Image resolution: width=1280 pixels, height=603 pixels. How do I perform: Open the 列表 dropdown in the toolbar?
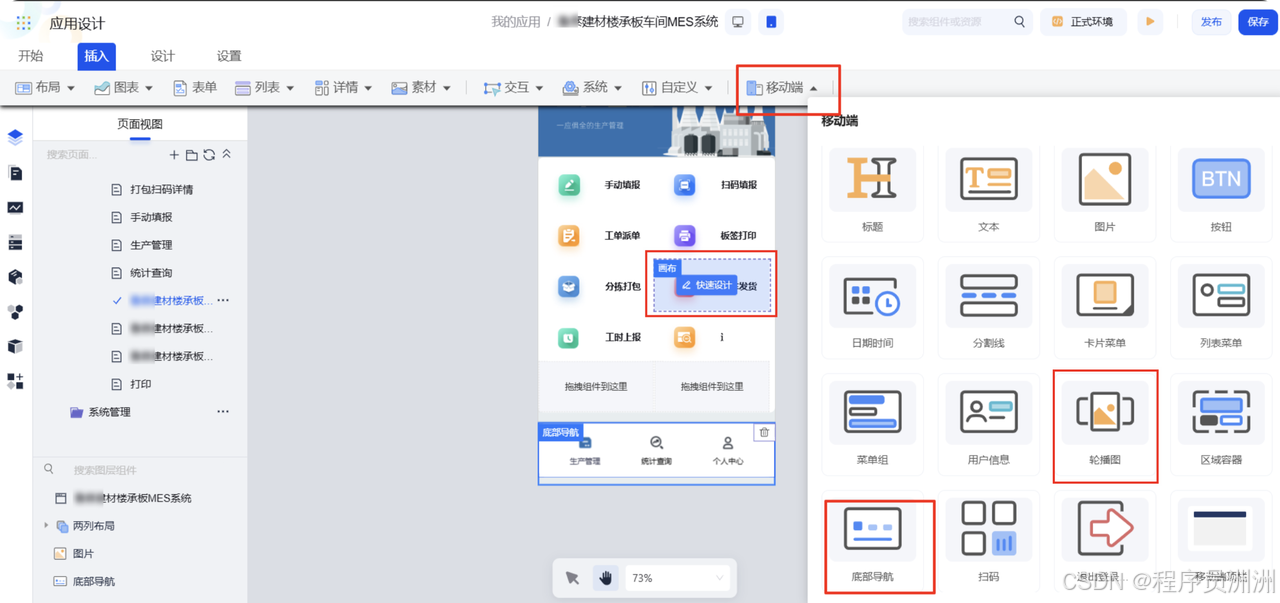tap(264, 88)
